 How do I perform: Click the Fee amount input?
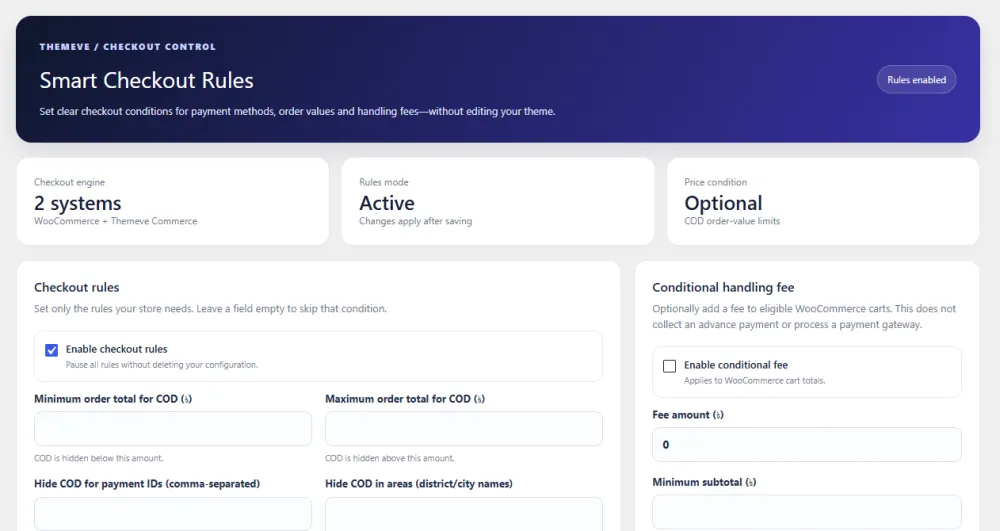point(807,444)
